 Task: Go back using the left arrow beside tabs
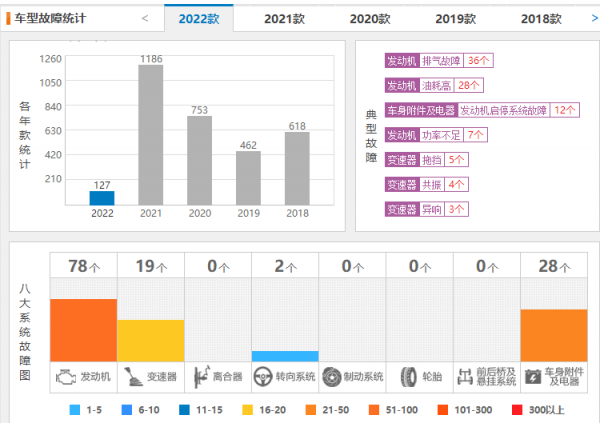pyautogui.click(x=145, y=18)
